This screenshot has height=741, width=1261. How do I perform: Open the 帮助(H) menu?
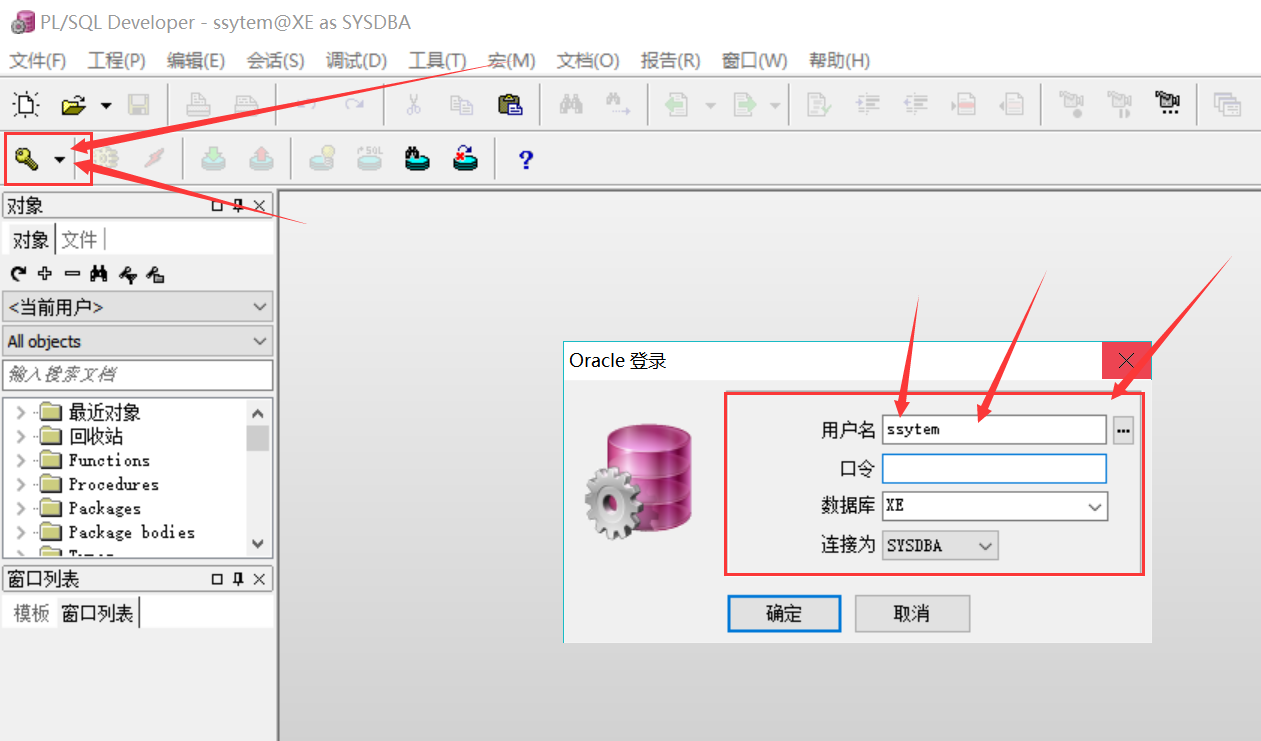coord(839,60)
